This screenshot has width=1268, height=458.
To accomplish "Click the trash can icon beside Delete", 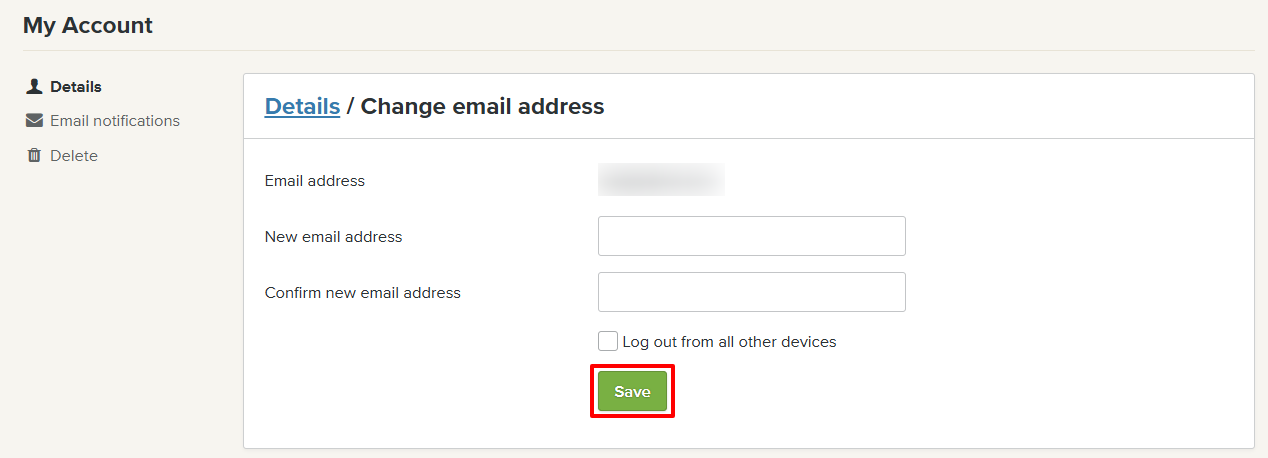I will [x=34, y=156].
